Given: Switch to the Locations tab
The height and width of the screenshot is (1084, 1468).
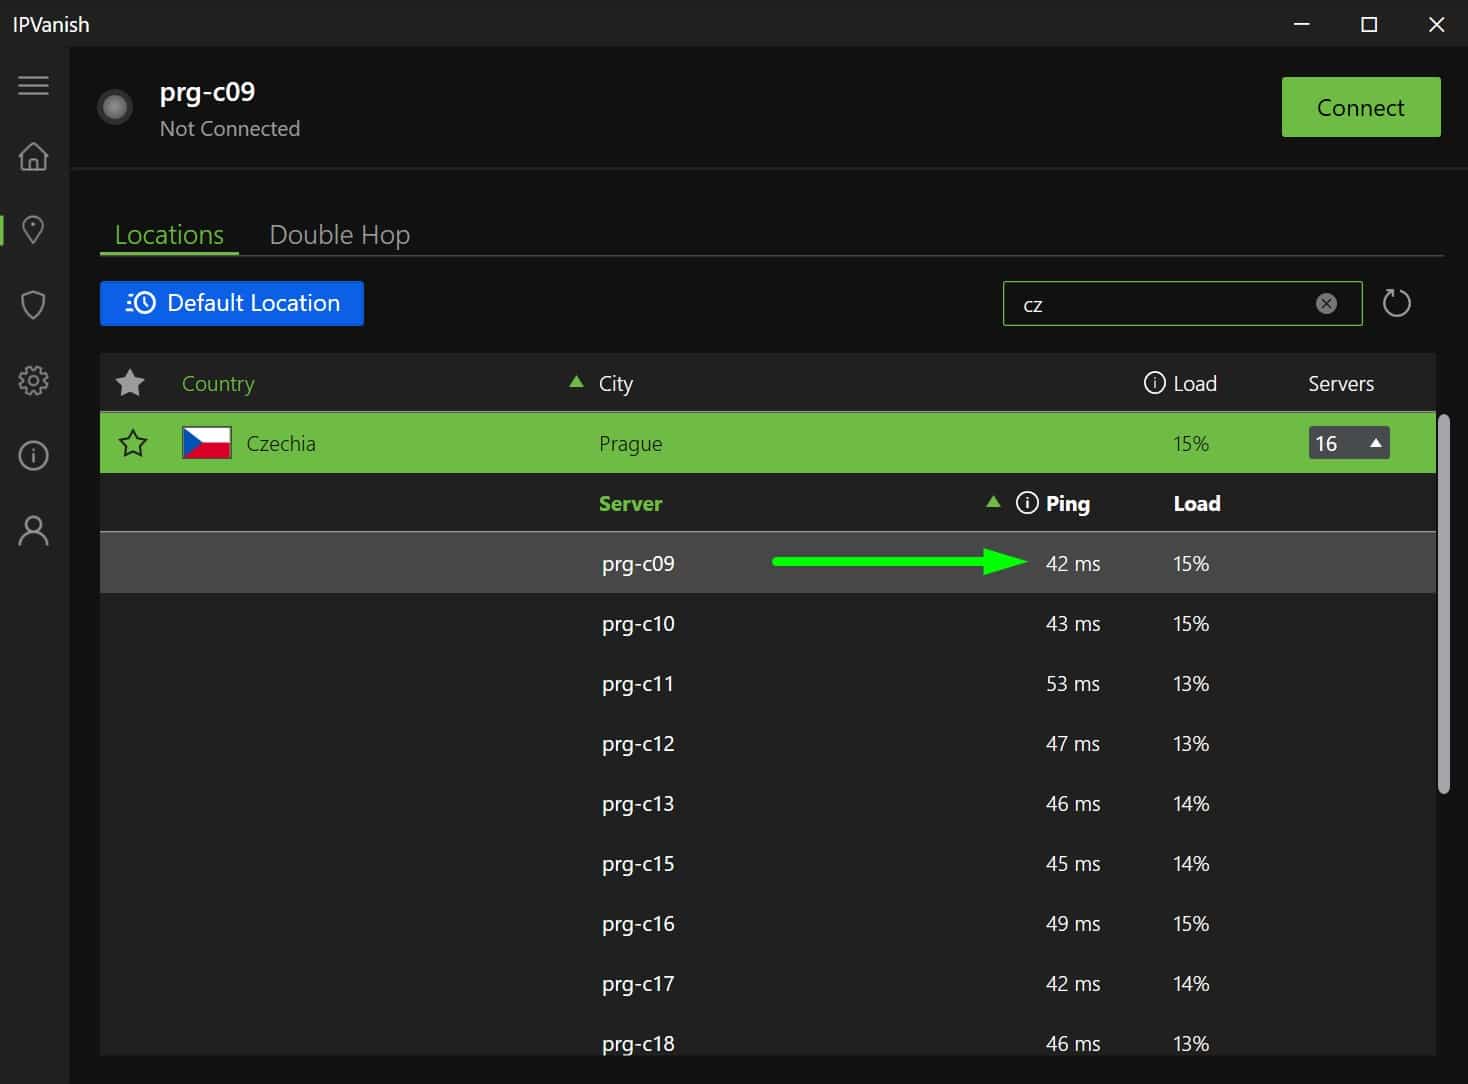Looking at the screenshot, I should coord(169,235).
